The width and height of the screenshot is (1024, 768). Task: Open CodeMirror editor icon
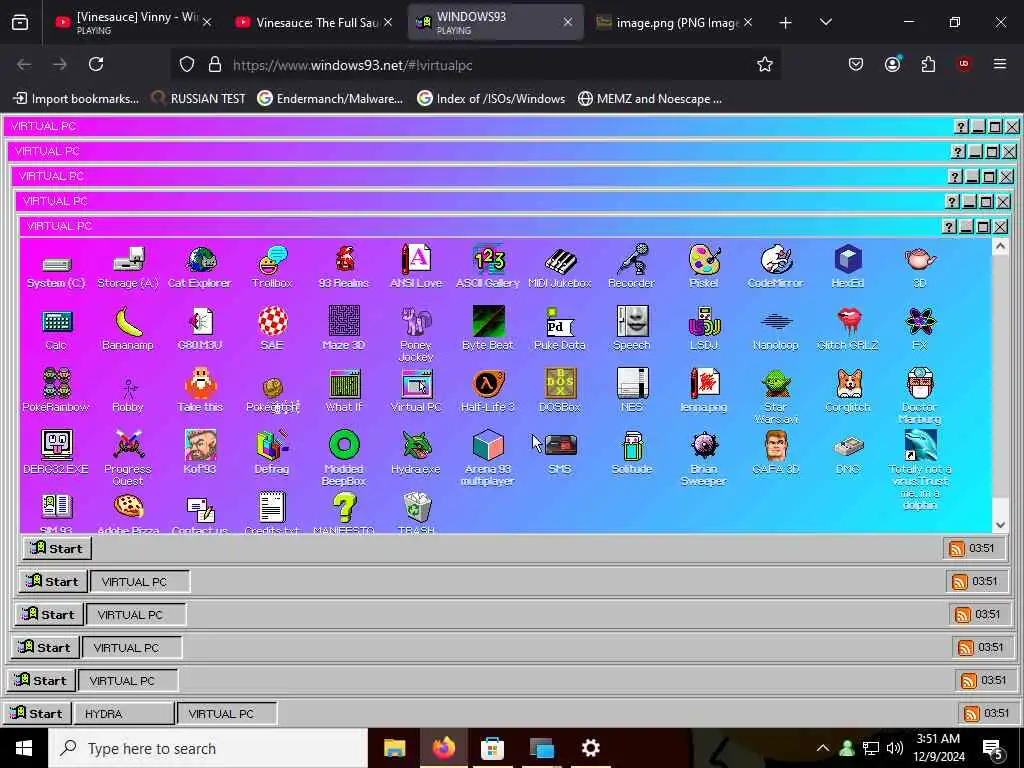click(776, 268)
